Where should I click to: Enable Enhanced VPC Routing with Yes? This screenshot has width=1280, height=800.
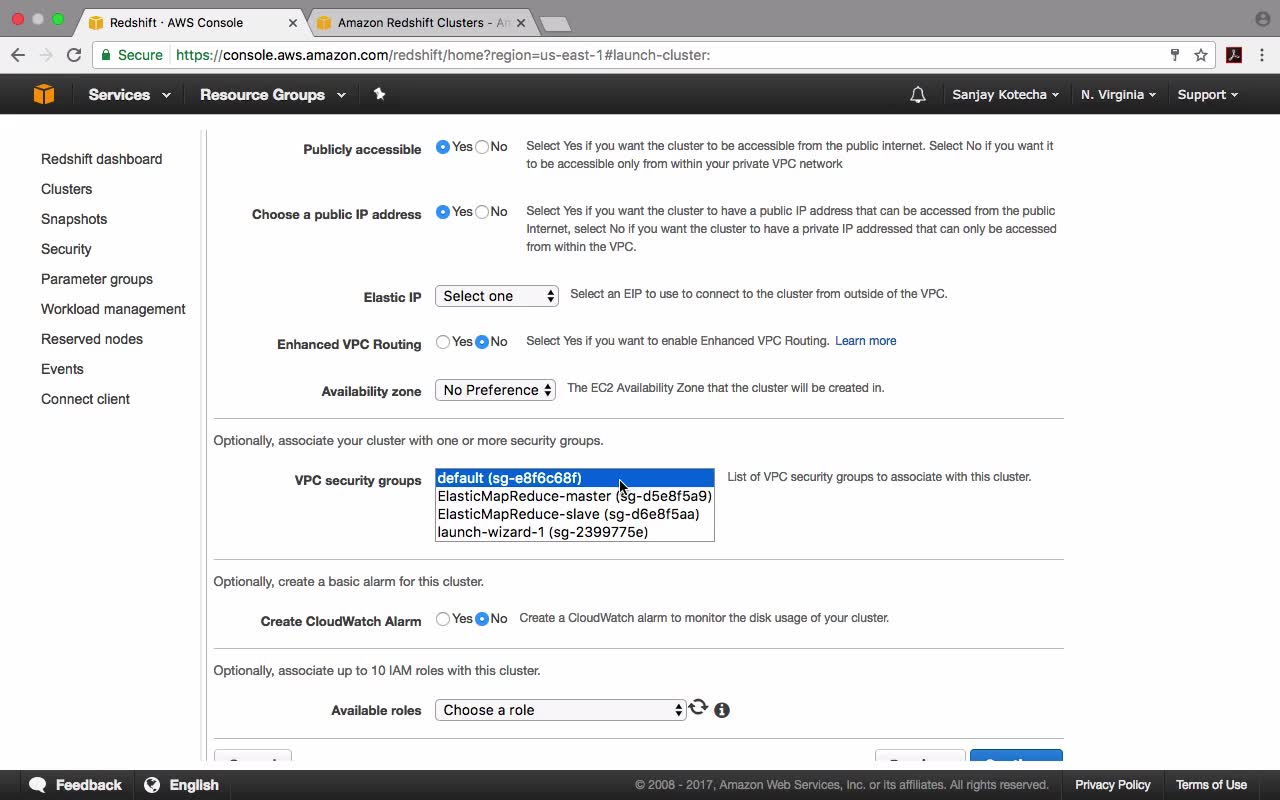pyautogui.click(x=443, y=342)
